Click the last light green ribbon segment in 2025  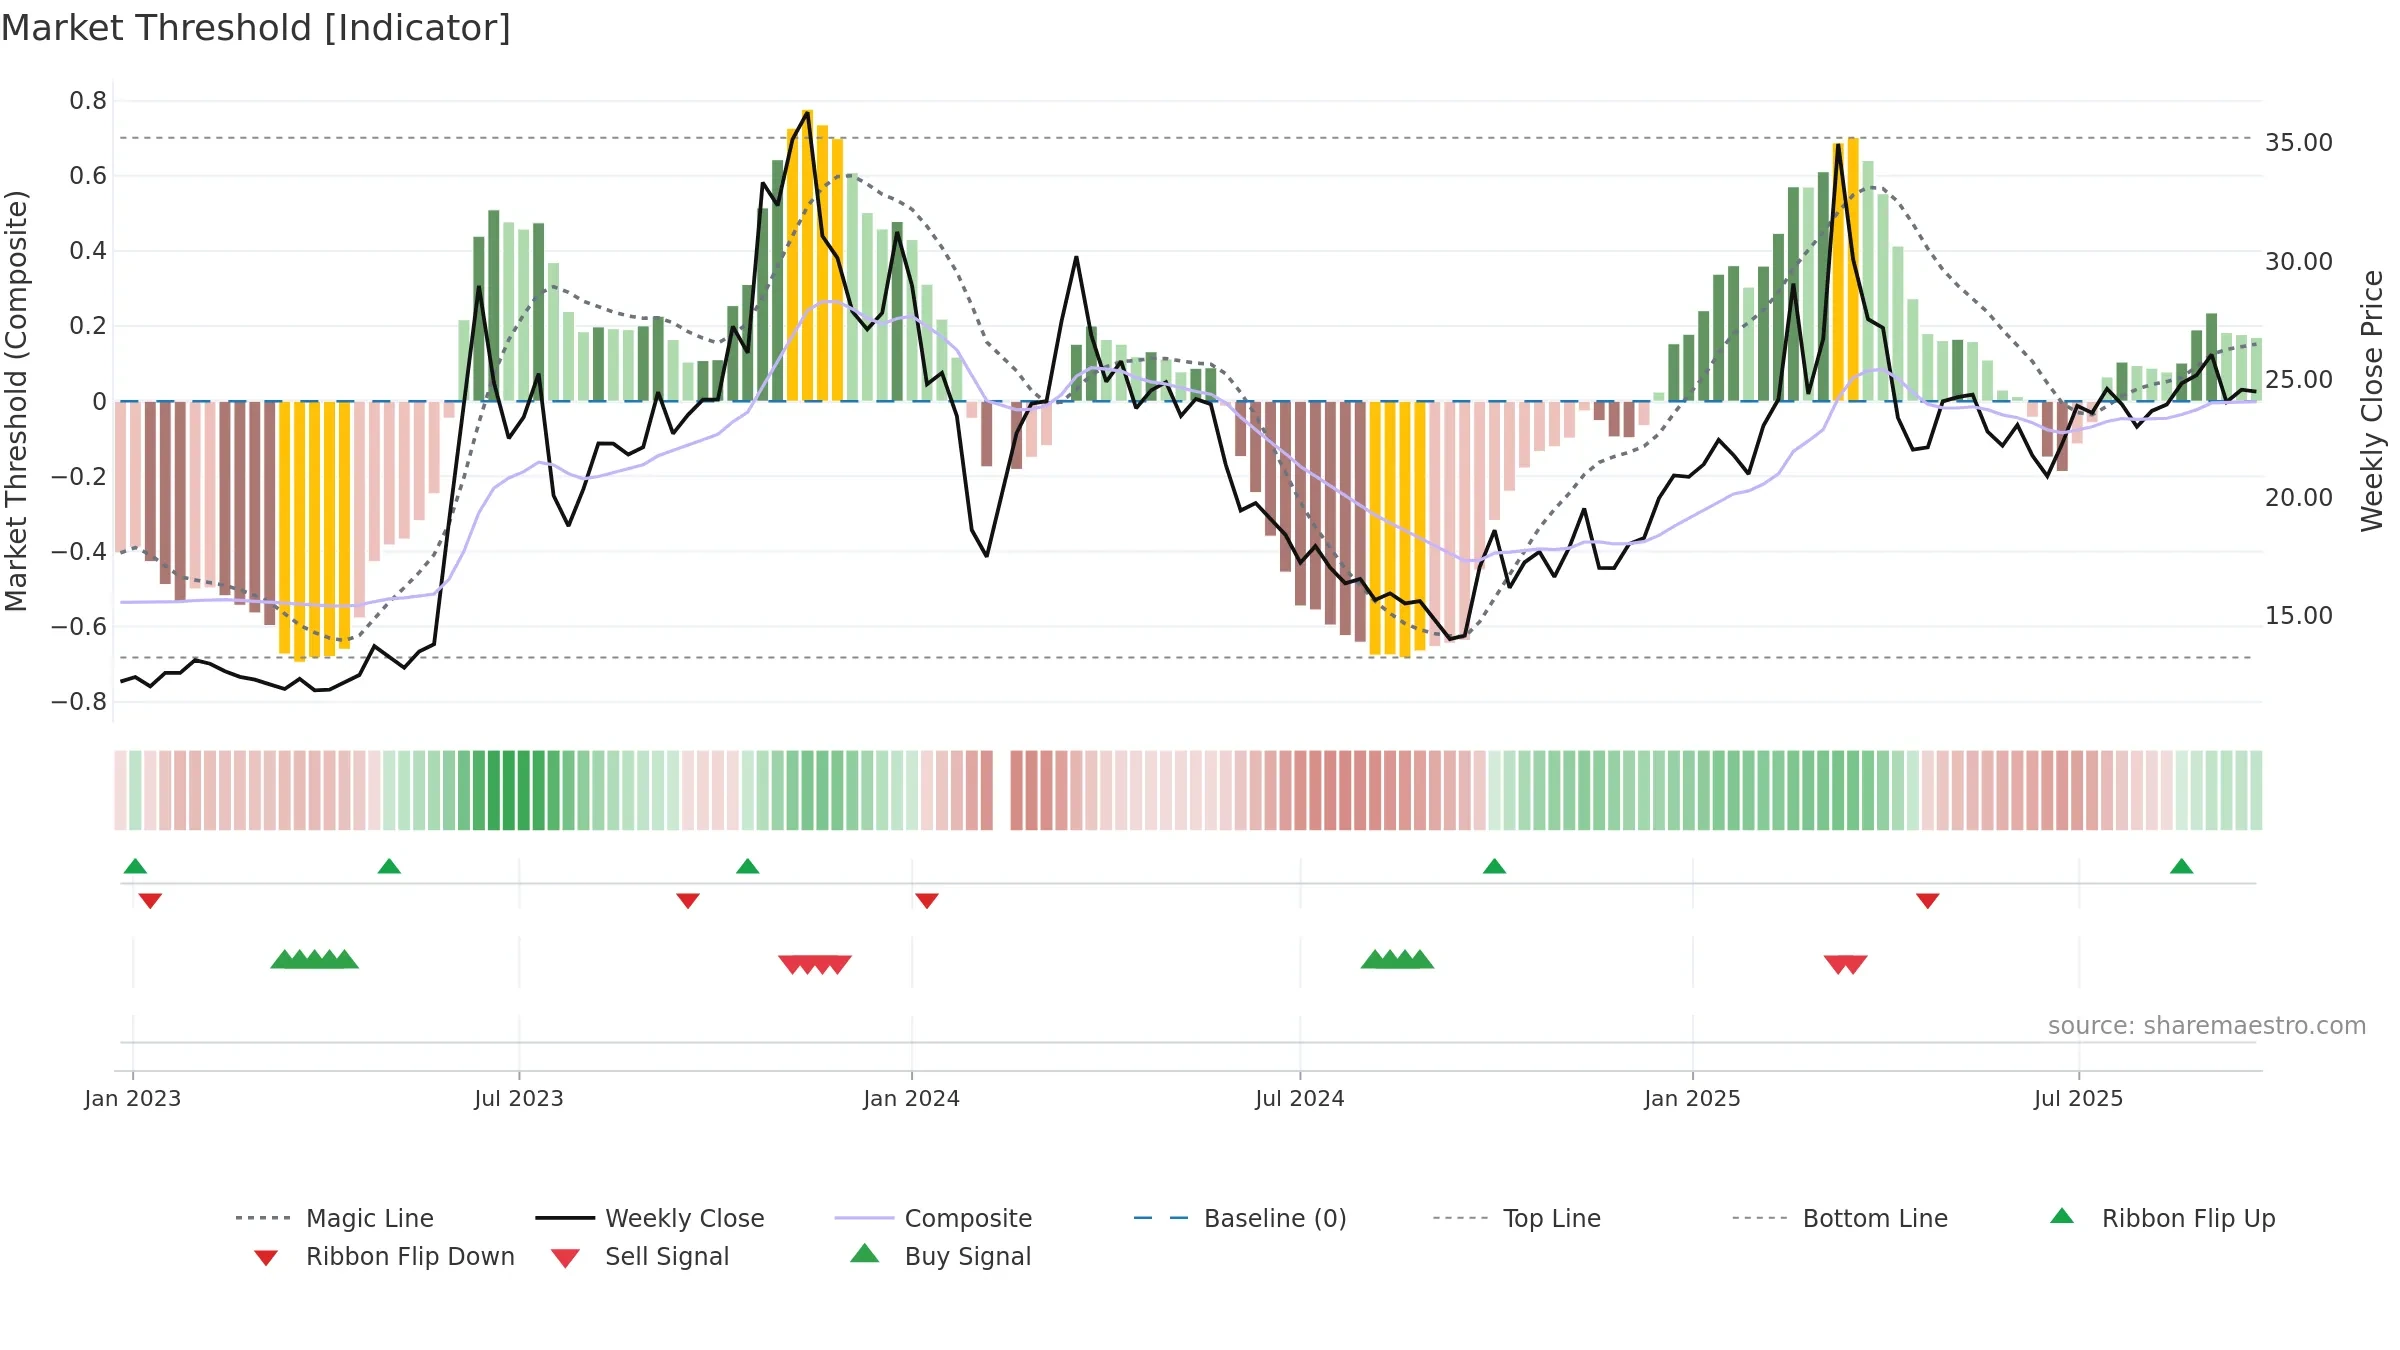[2256, 790]
